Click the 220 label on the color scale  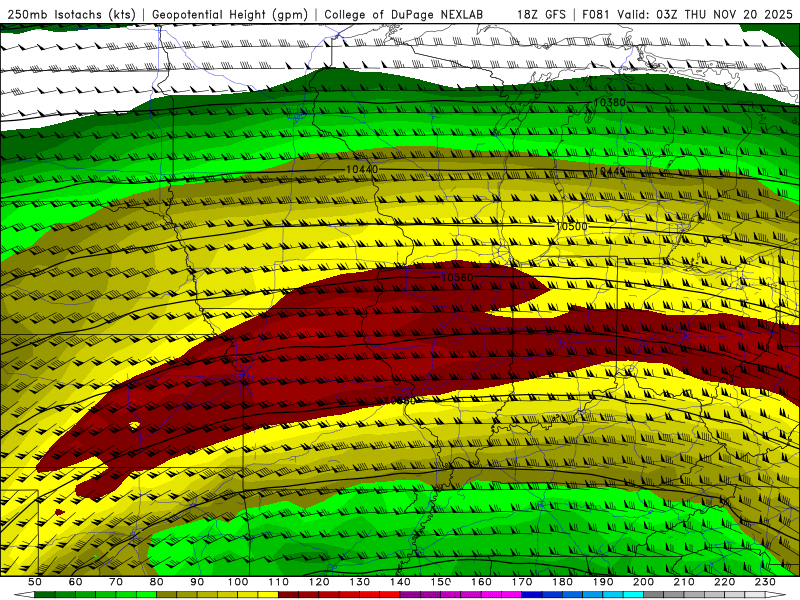tap(724, 582)
